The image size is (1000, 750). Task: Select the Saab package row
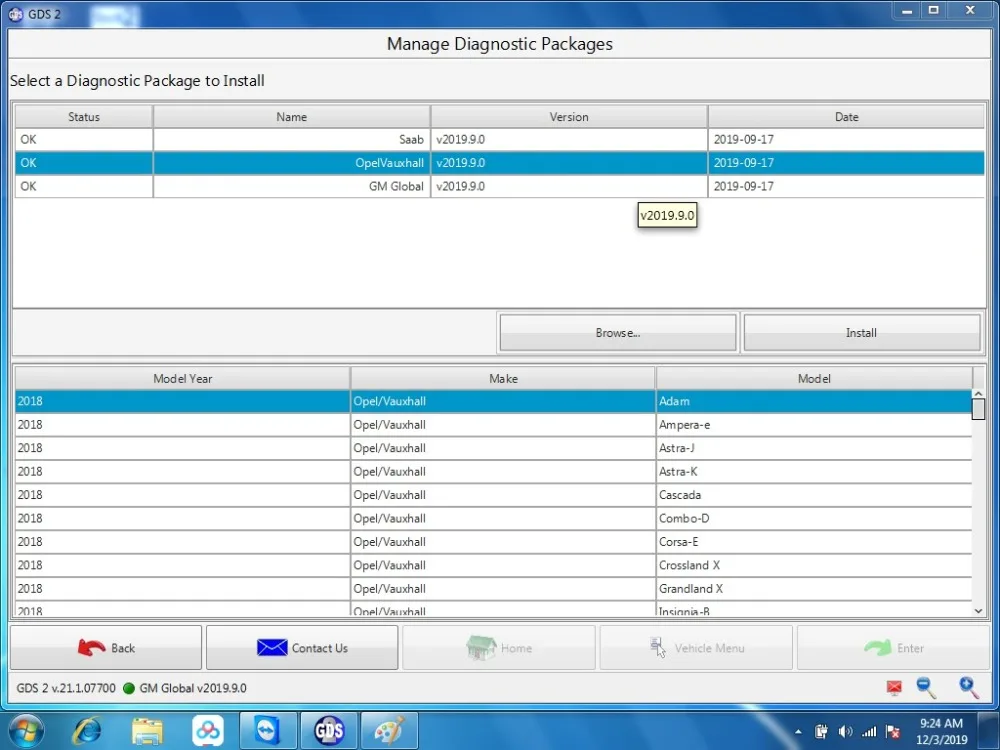coord(499,140)
